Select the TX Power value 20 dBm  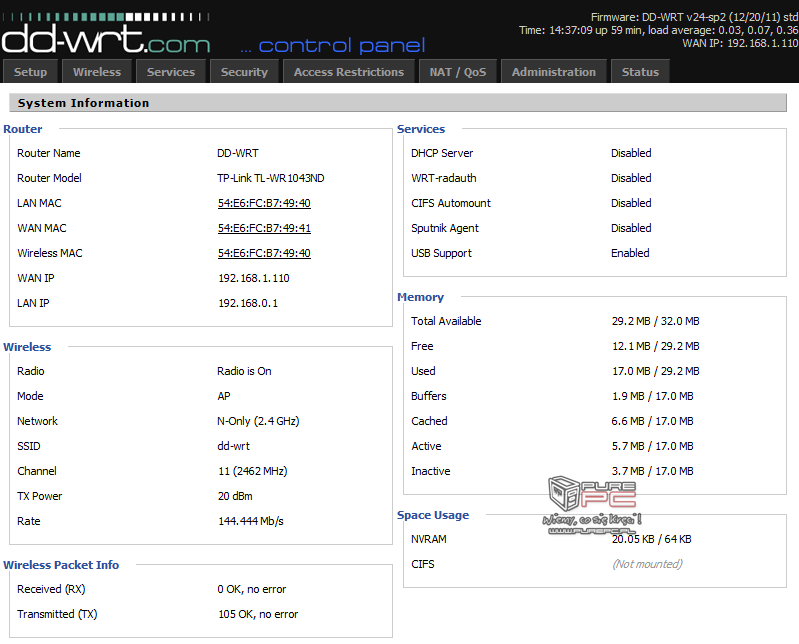[x=235, y=496]
